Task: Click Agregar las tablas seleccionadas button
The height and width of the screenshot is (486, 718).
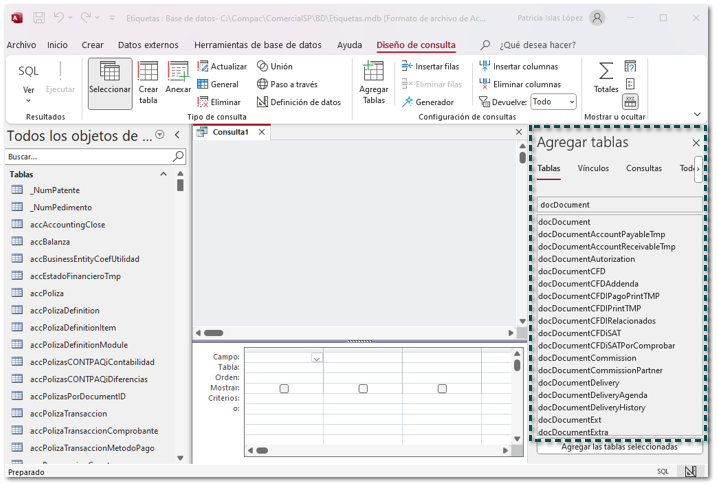Action: tap(618, 447)
